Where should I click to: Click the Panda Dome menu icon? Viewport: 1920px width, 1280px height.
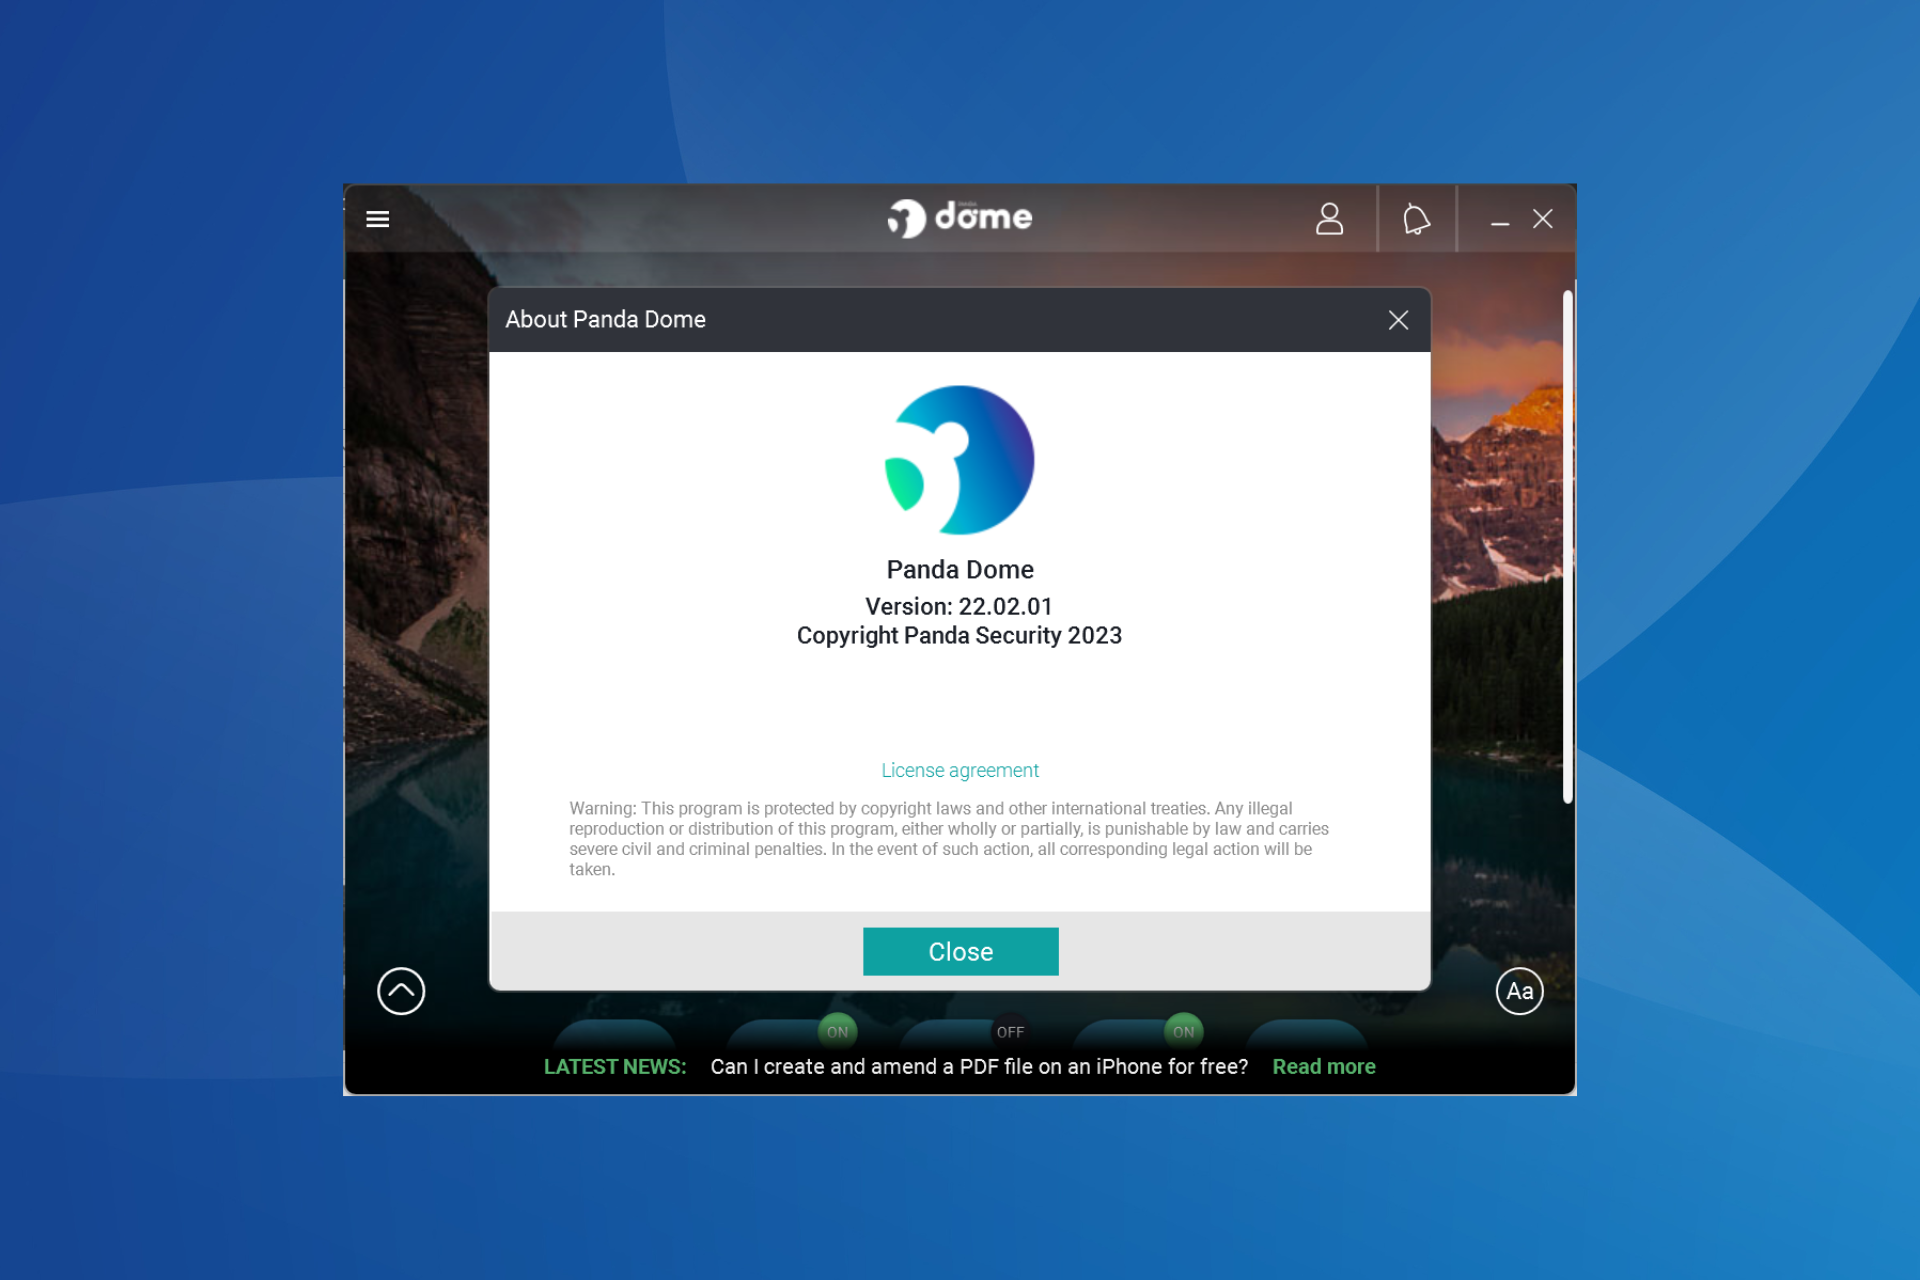(377, 219)
